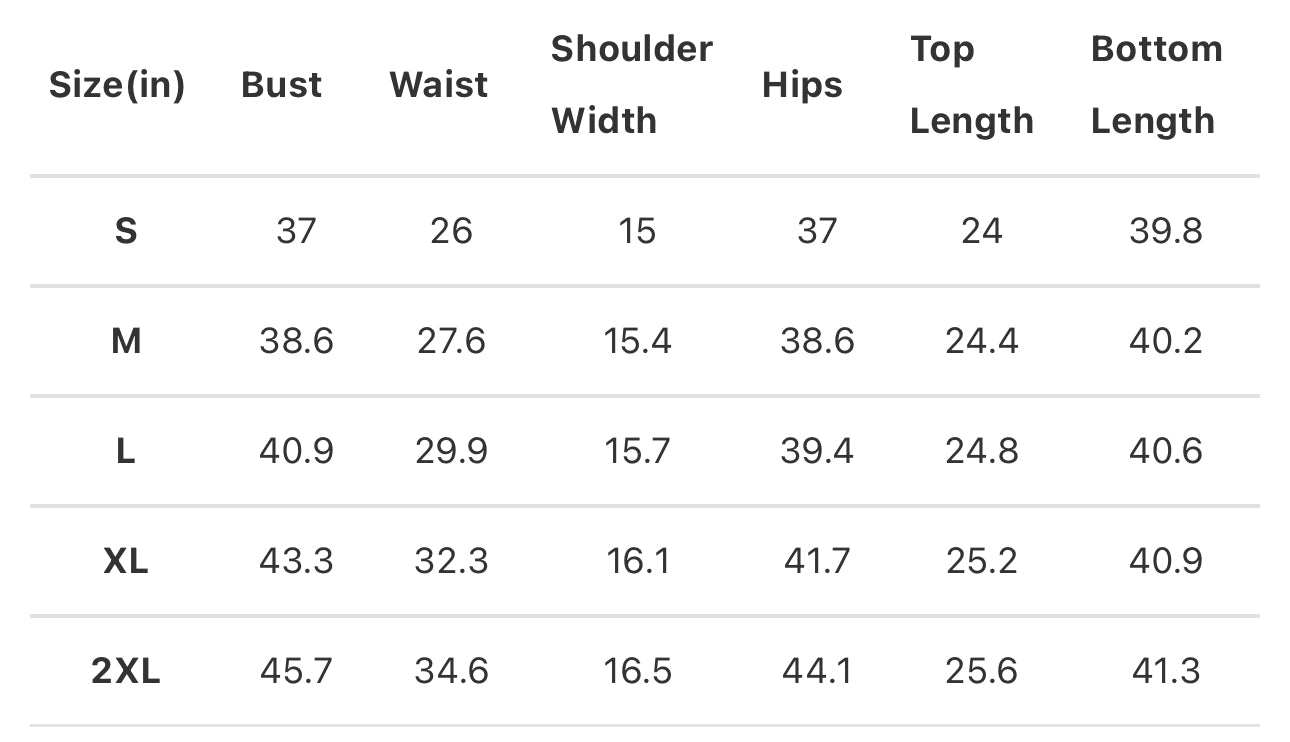This screenshot has height=742, width=1290.
Task: Click the 40.2 bottom length value
Action: pyautogui.click(x=1166, y=342)
